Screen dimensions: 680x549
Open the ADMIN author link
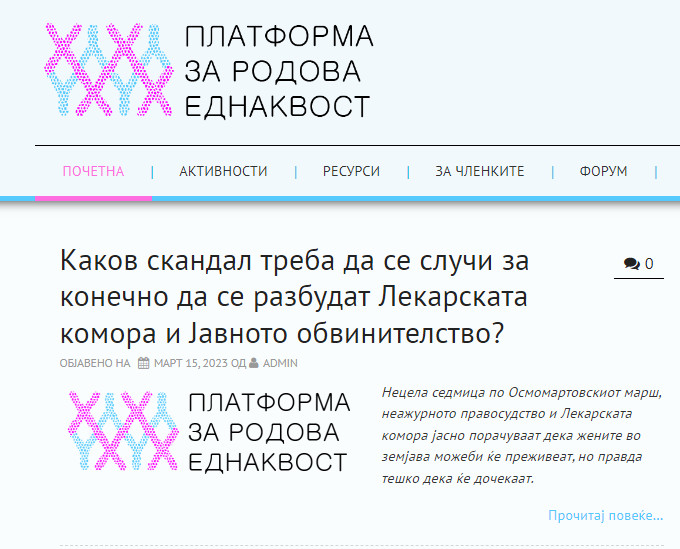pos(280,363)
